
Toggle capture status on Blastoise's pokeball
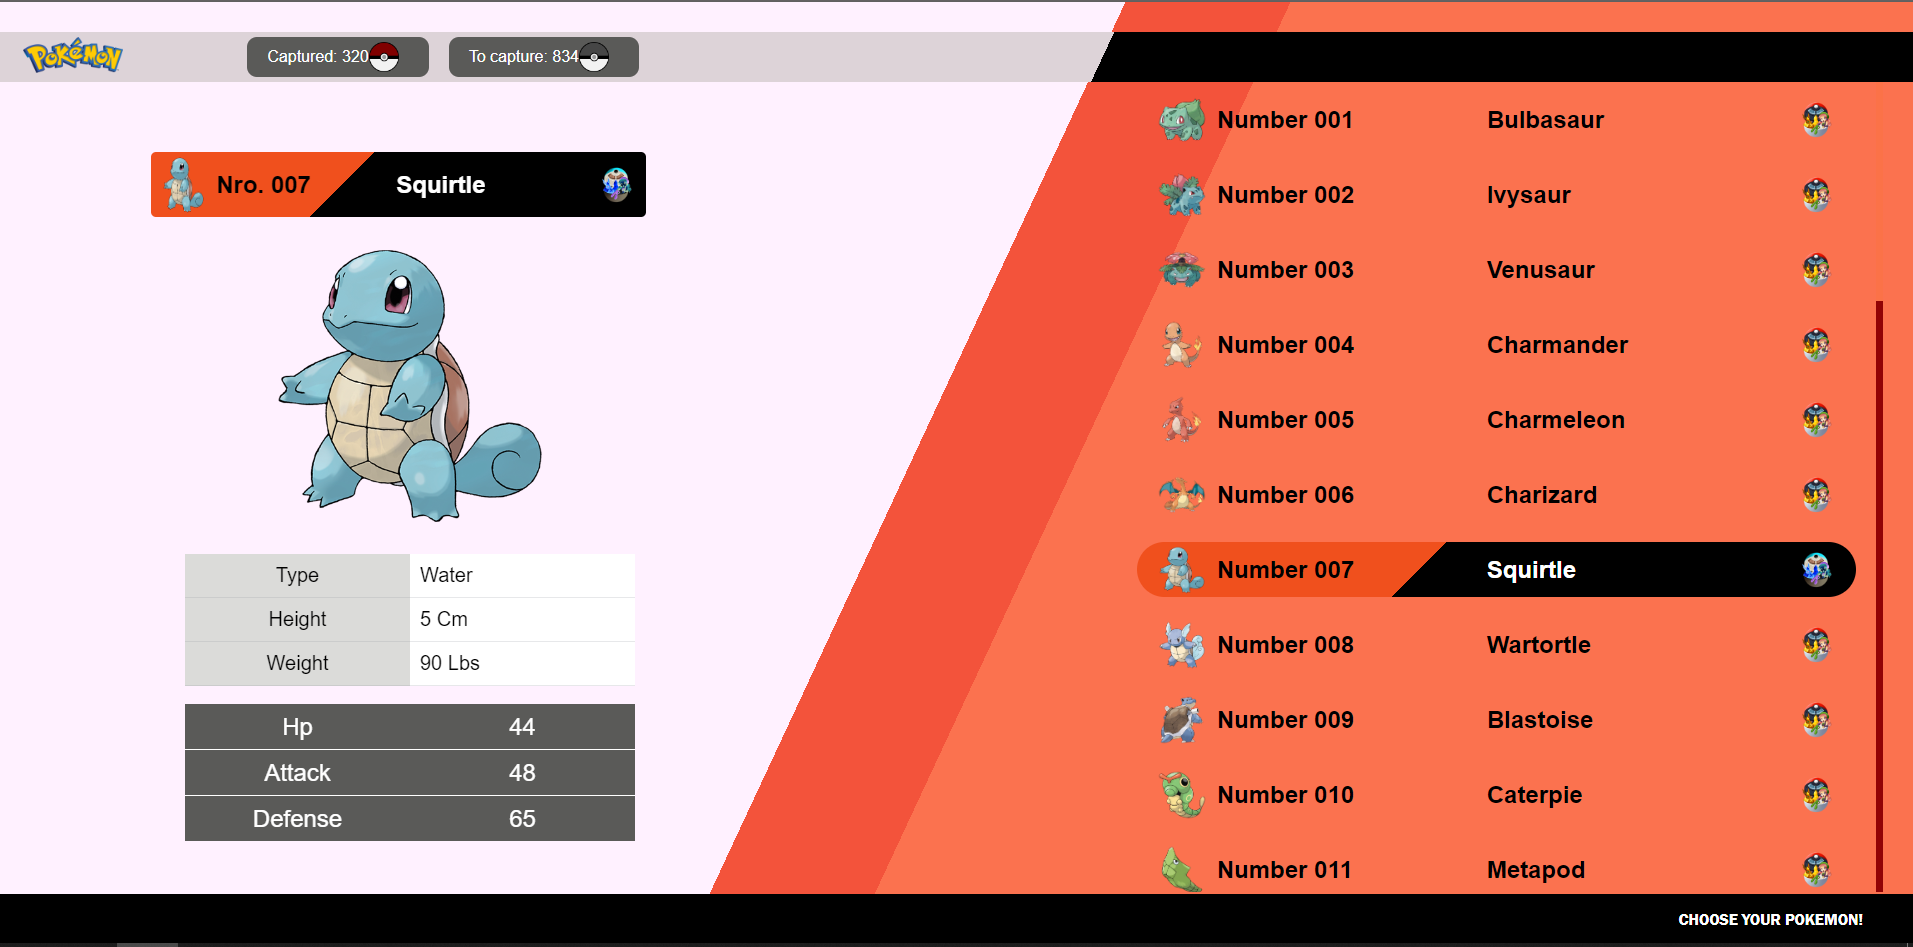point(1818,720)
